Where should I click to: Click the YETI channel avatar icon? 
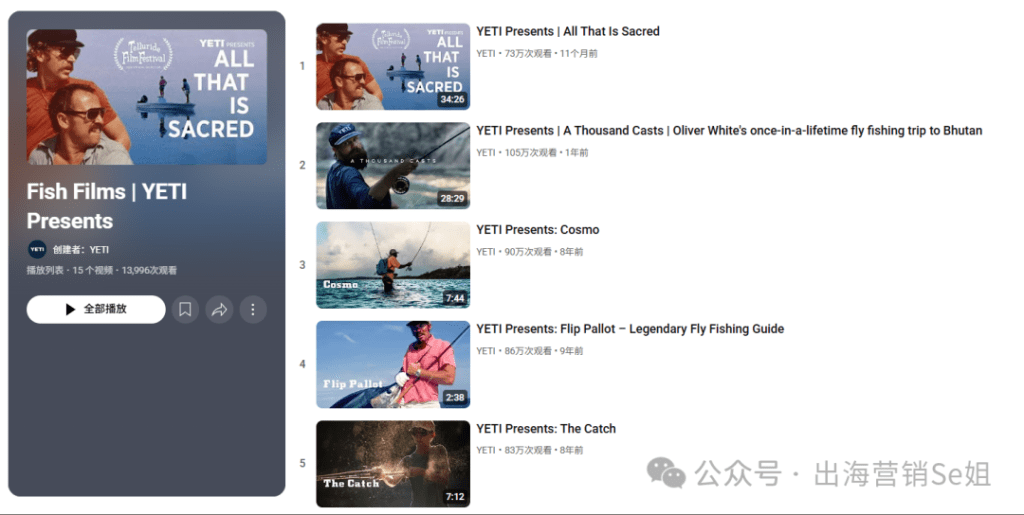[x=37, y=249]
